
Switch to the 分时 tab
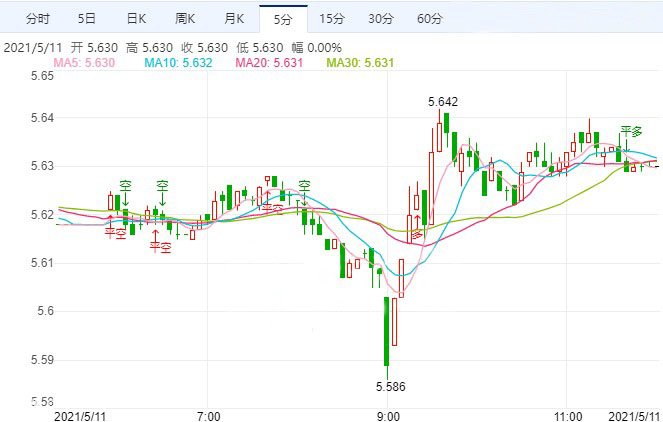[x=37, y=19]
